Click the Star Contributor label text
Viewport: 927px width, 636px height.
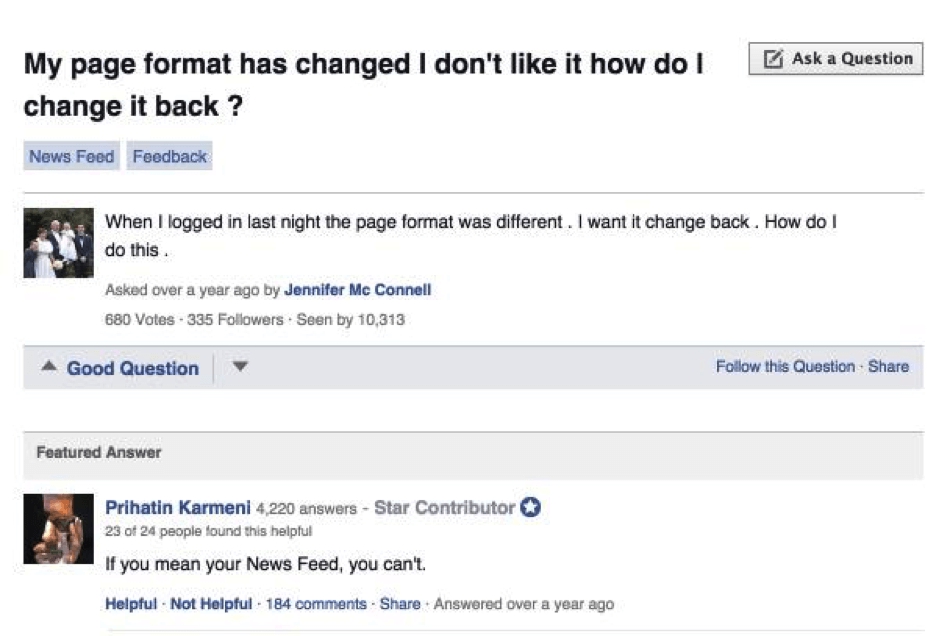[444, 507]
